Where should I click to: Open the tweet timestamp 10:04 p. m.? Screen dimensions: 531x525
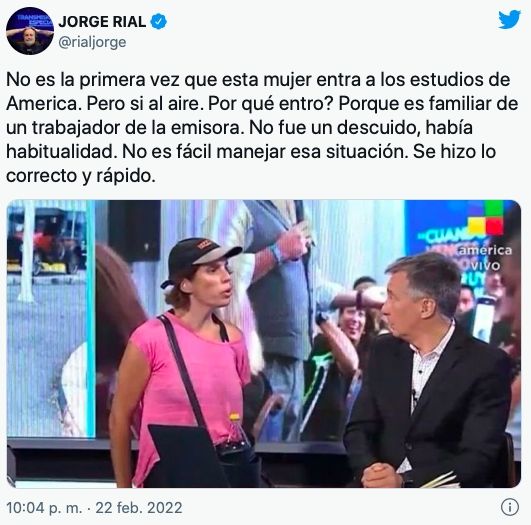coord(44,508)
